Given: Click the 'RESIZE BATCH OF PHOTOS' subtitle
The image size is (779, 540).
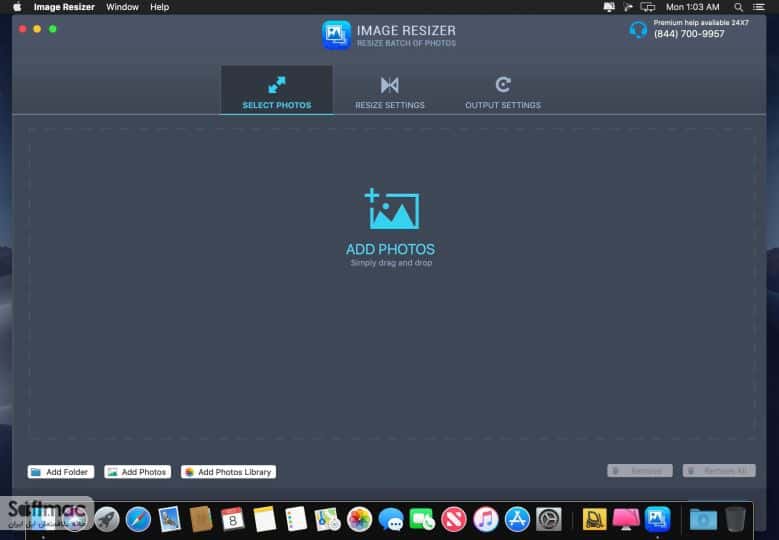Looking at the screenshot, I should (x=406, y=43).
